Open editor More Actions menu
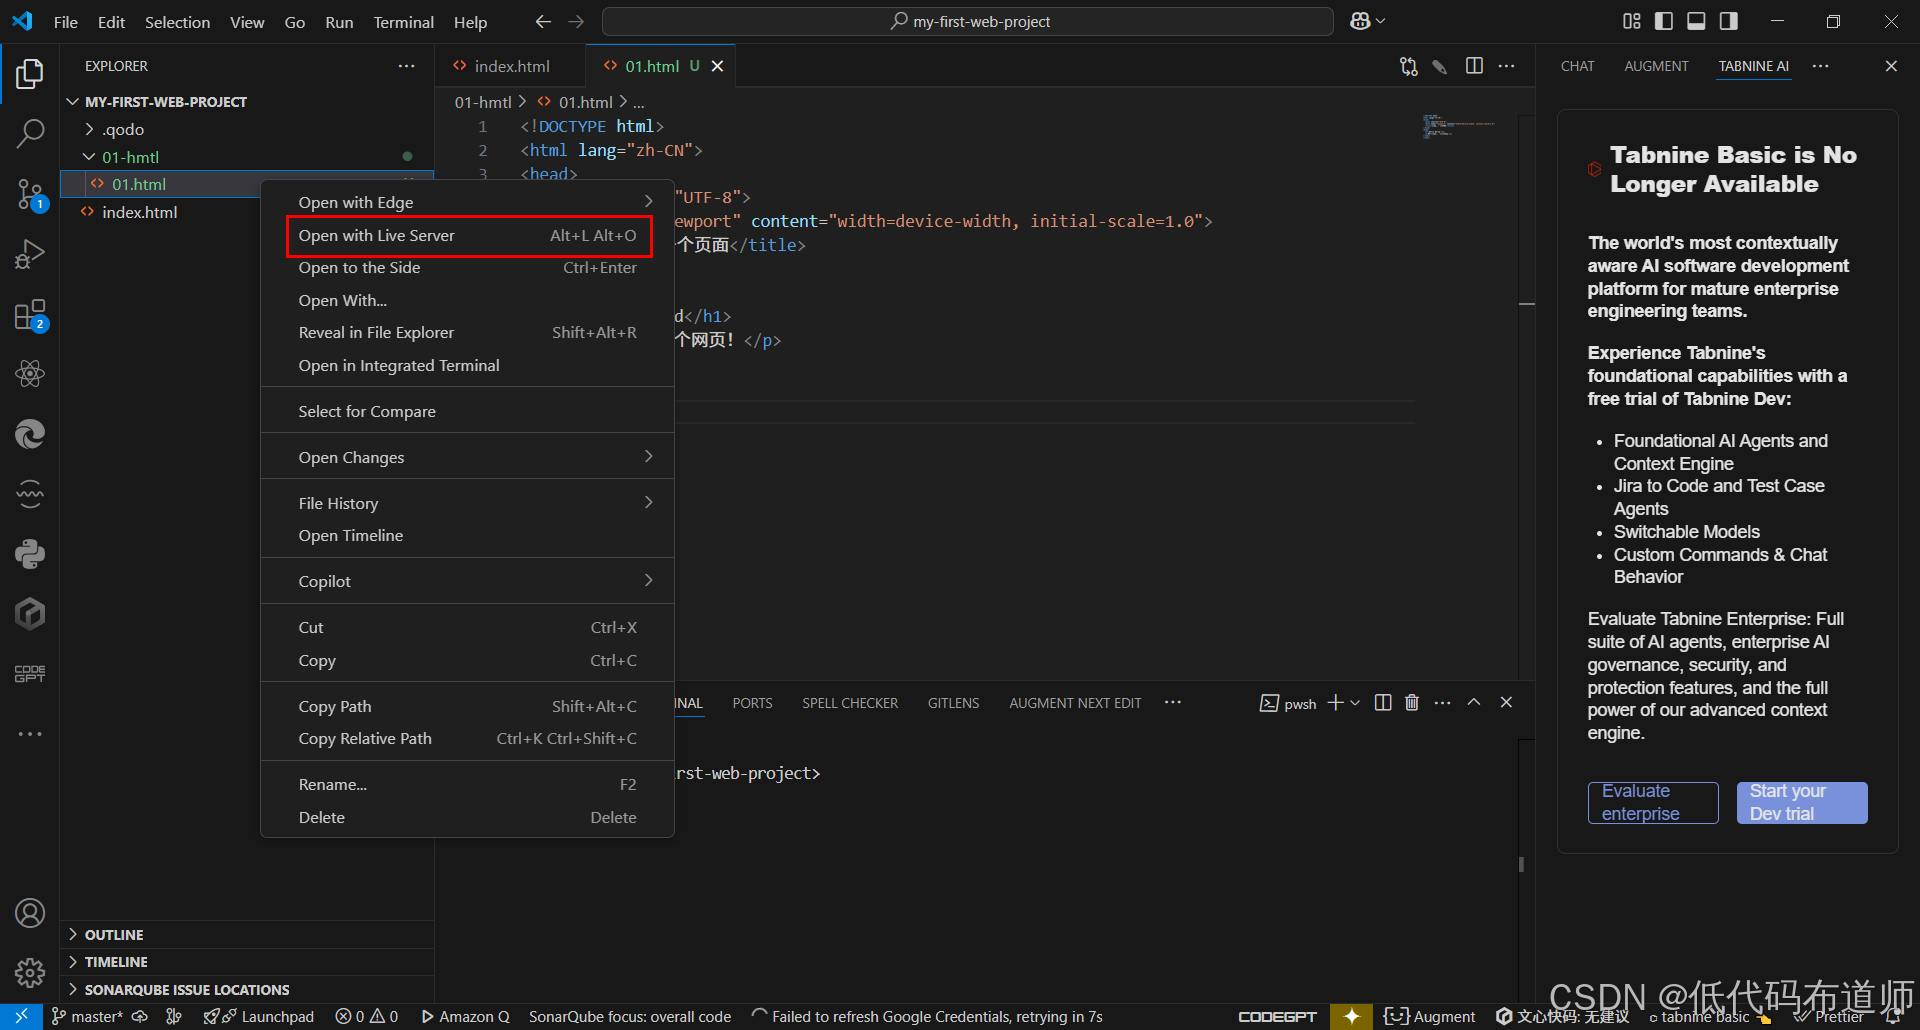The height and width of the screenshot is (1030, 1920). (x=1506, y=66)
